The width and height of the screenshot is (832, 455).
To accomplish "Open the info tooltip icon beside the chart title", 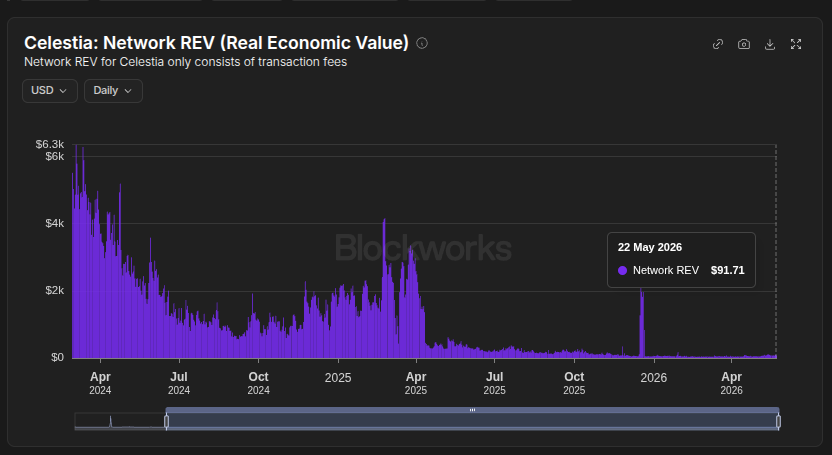I will pos(422,43).
